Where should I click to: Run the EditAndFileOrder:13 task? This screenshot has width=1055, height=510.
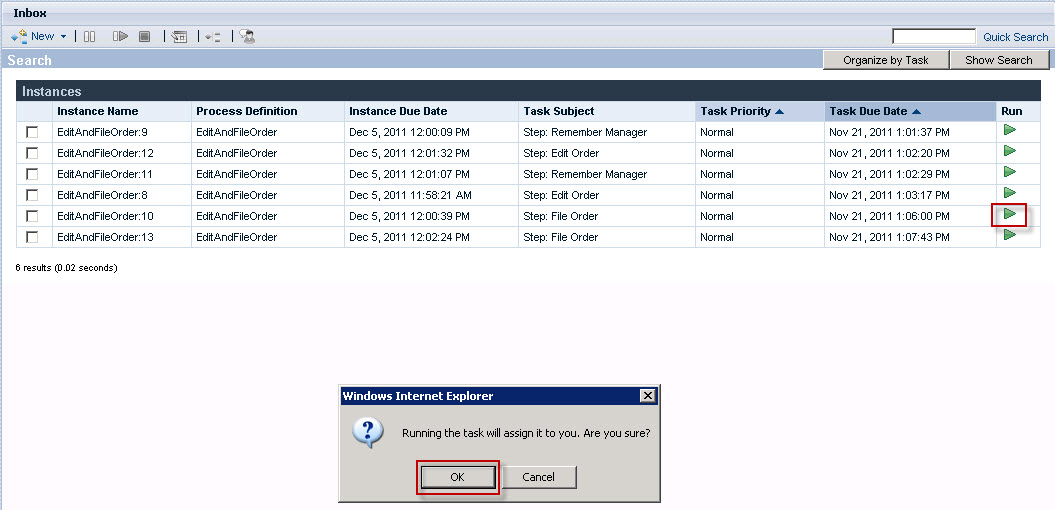(x=1009, y=235)
